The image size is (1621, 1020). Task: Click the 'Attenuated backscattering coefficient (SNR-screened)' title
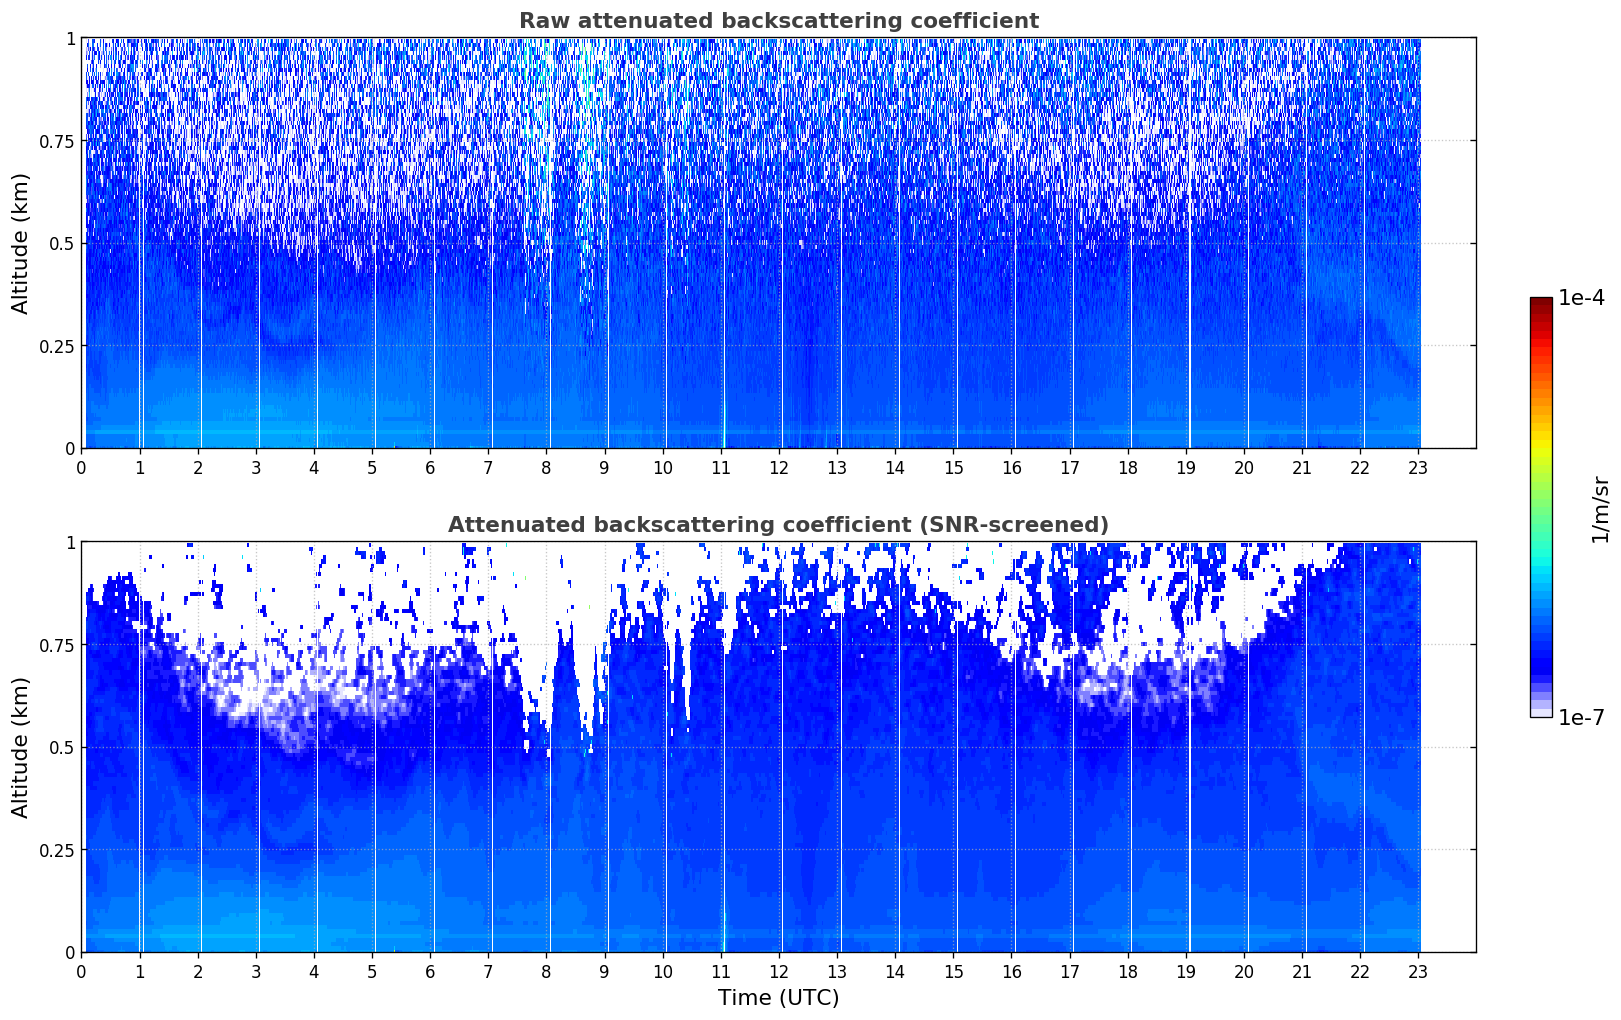click(778, 525)
